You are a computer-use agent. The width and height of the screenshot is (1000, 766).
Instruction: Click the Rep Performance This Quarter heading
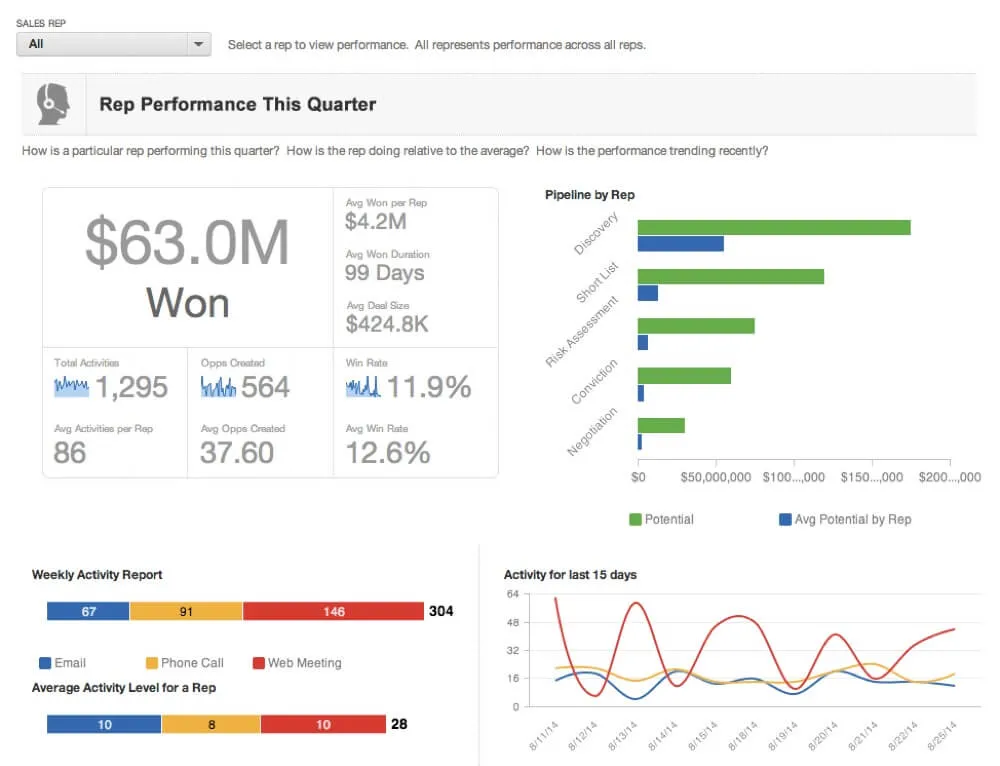[237, 104]
